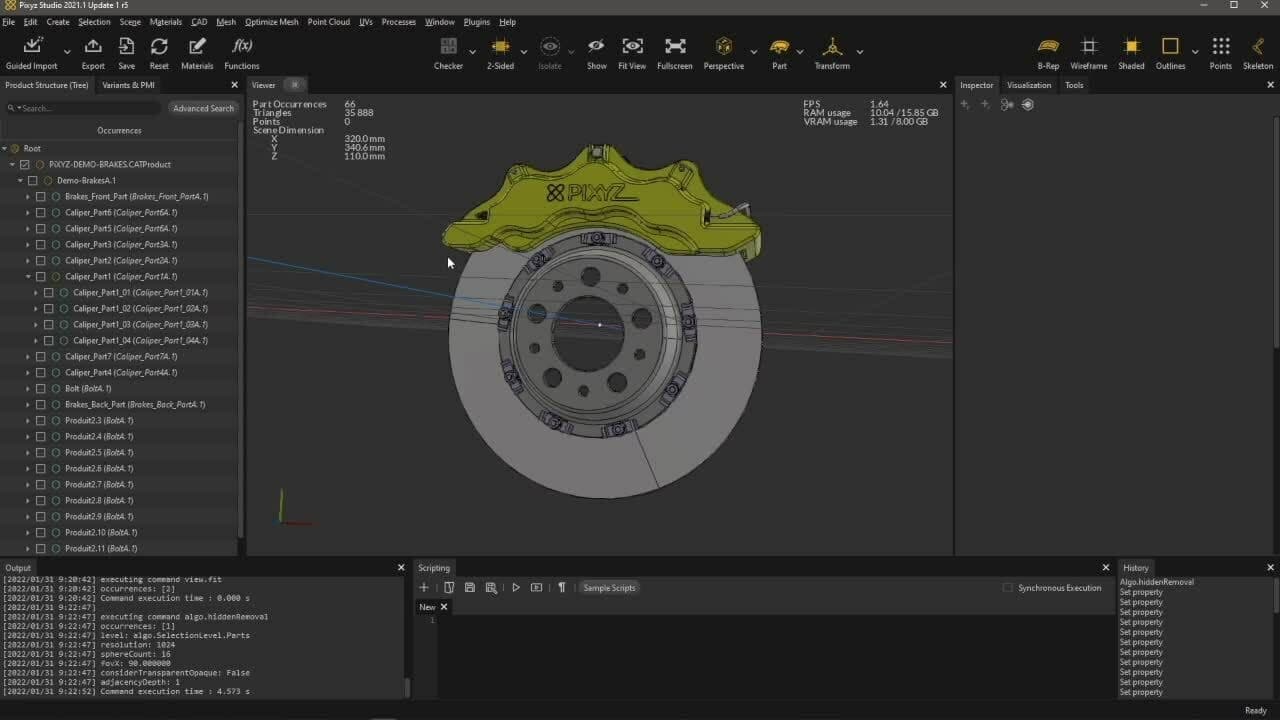Open the Tools tab

click(1074, 85)
